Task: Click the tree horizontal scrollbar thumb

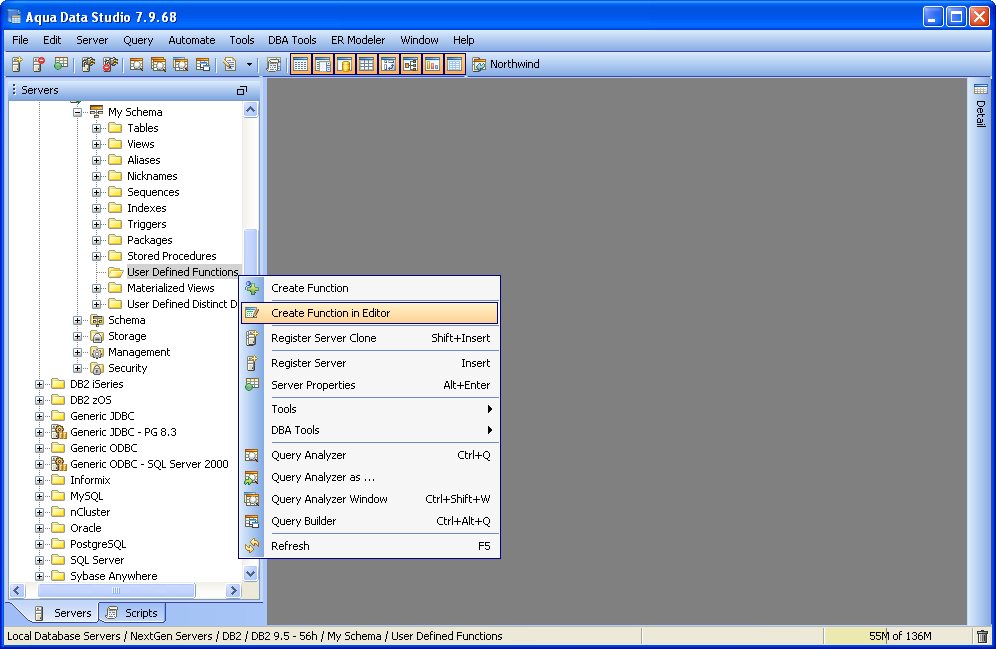Action: (x=116, y=591)
